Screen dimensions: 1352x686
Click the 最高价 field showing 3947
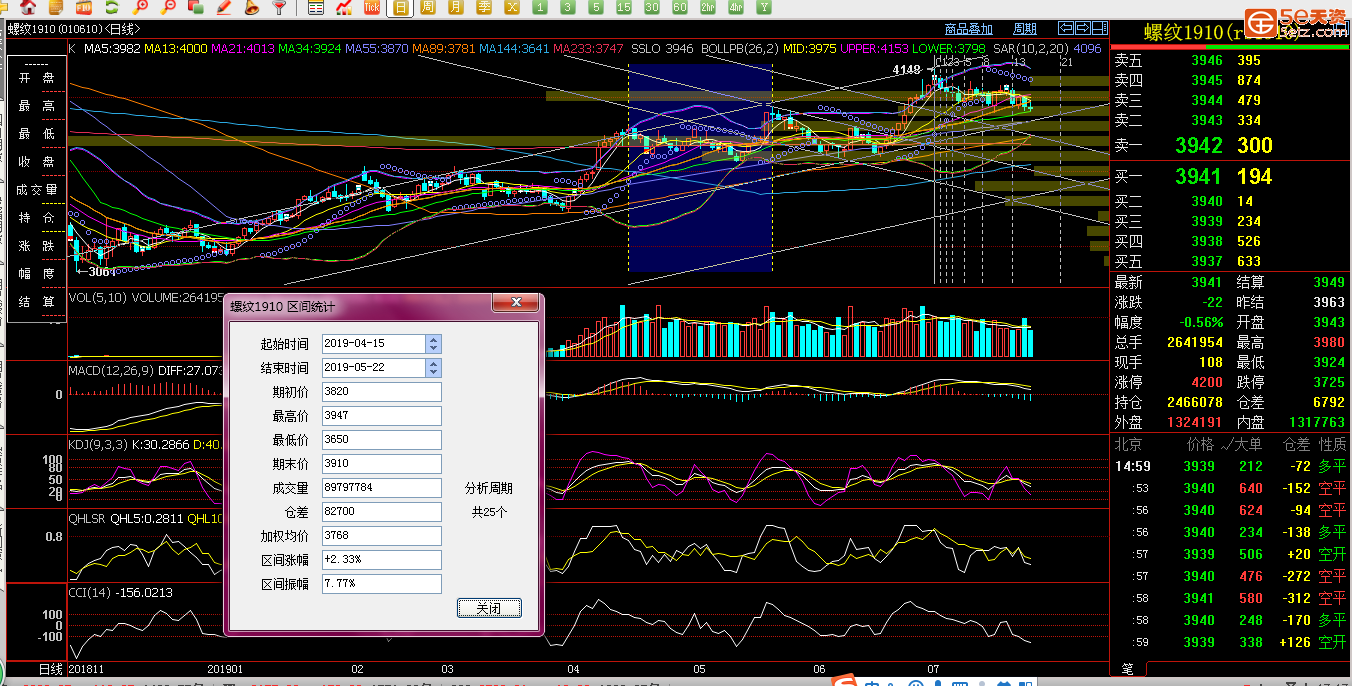pyautogui.click(x=382, y=416)
